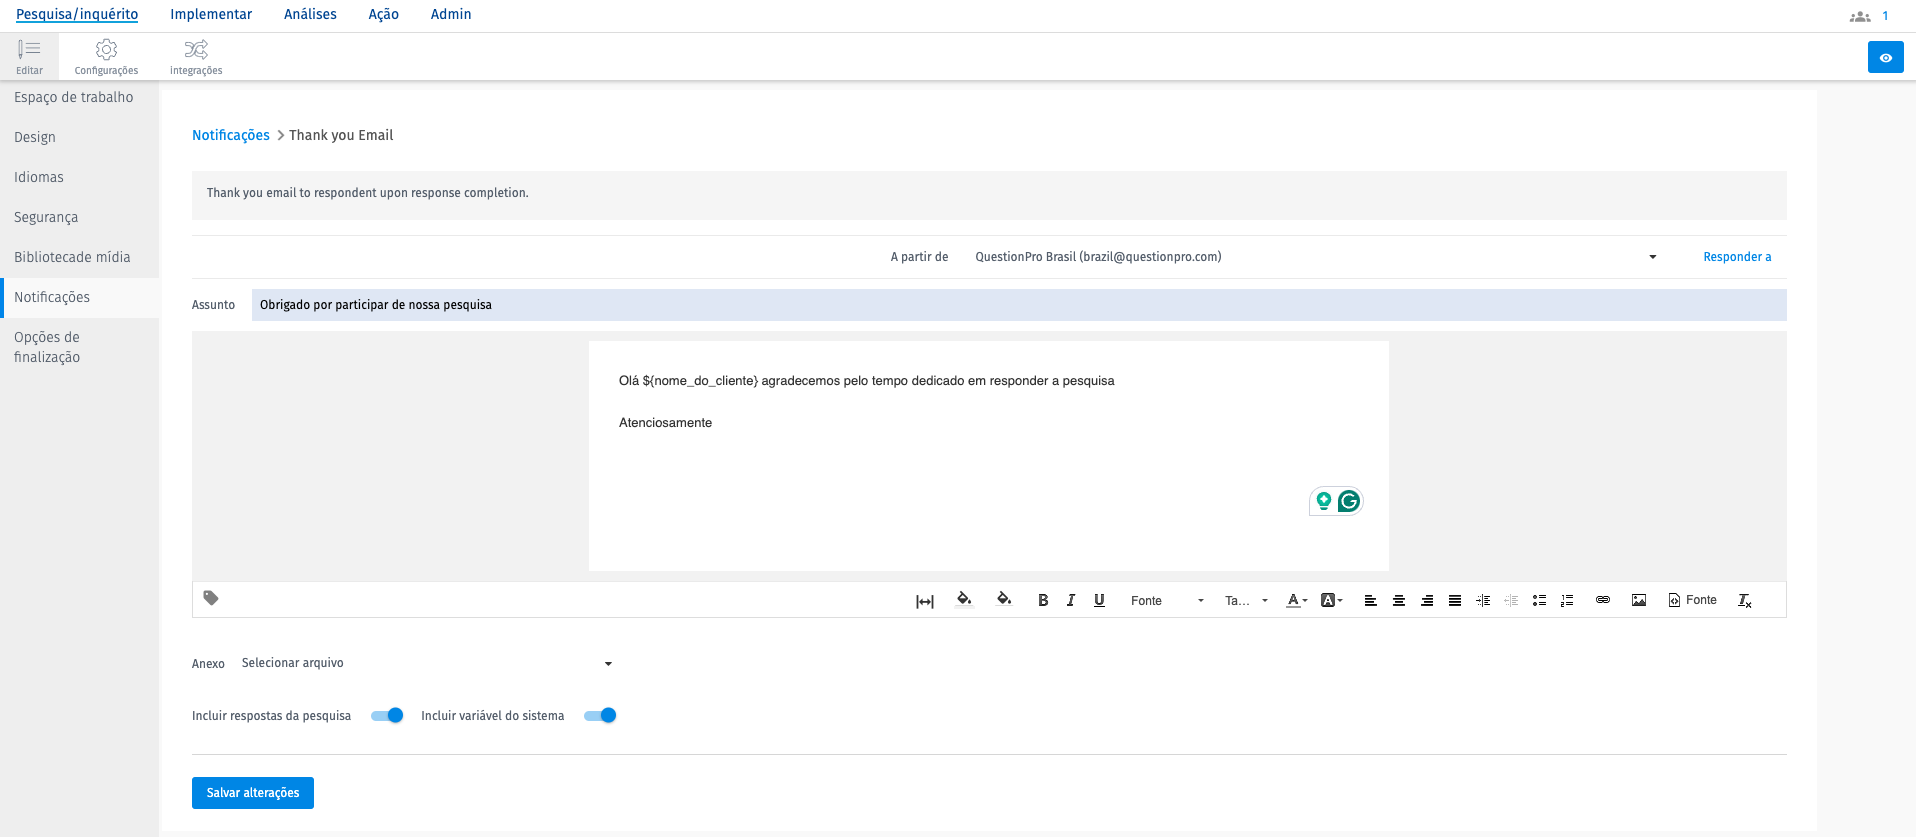Viewport: 1916px width, 837px height.
Task: Open the Ação menu
Action: tap(384, 14)
